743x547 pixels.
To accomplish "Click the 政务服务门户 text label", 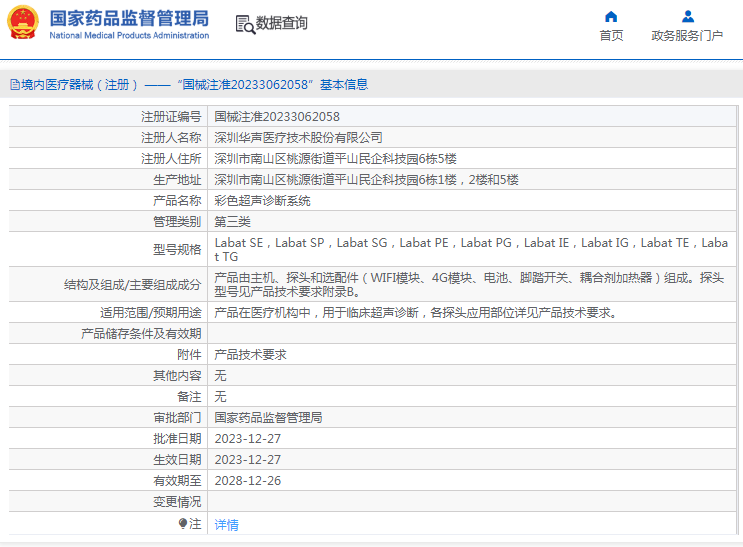I will click(687, 36).
